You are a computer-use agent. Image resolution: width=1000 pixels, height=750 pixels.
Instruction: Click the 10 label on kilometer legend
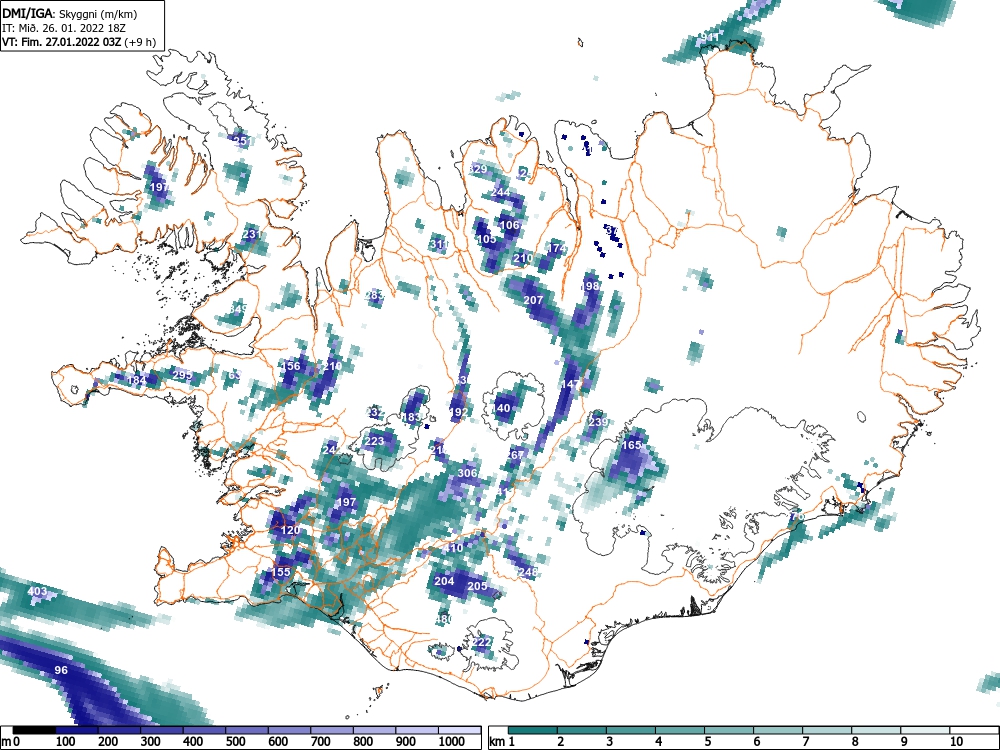tap(956, 741)
